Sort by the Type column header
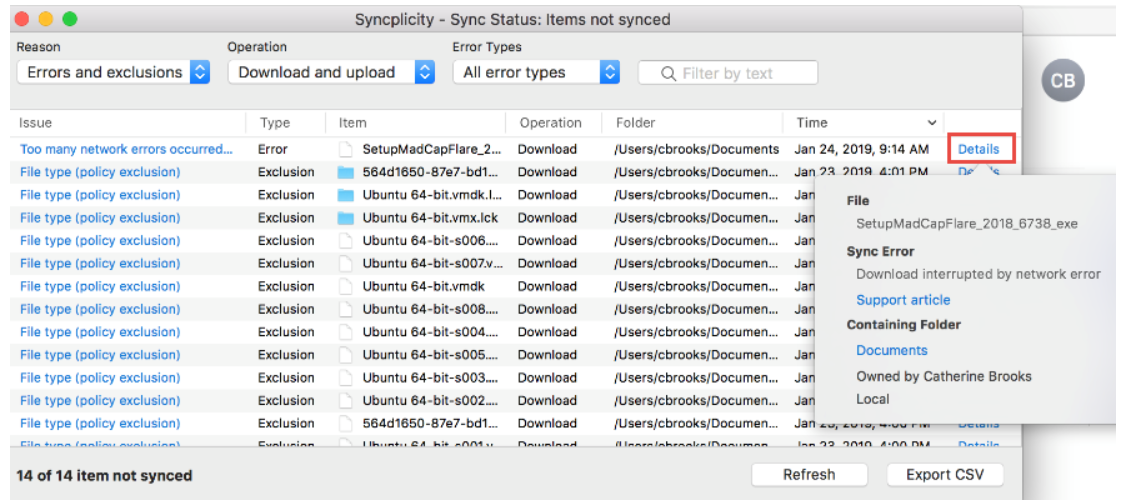1135x502 pixels. tap(275, 123)
